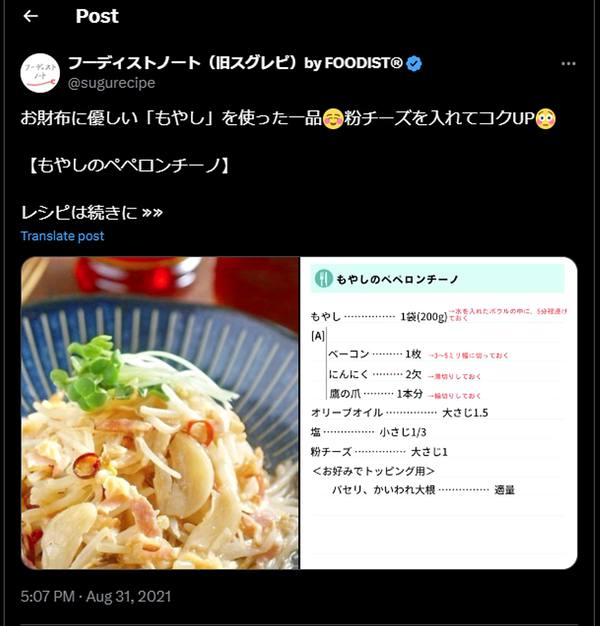Click the smiling blush emoji

pos(333,119)
